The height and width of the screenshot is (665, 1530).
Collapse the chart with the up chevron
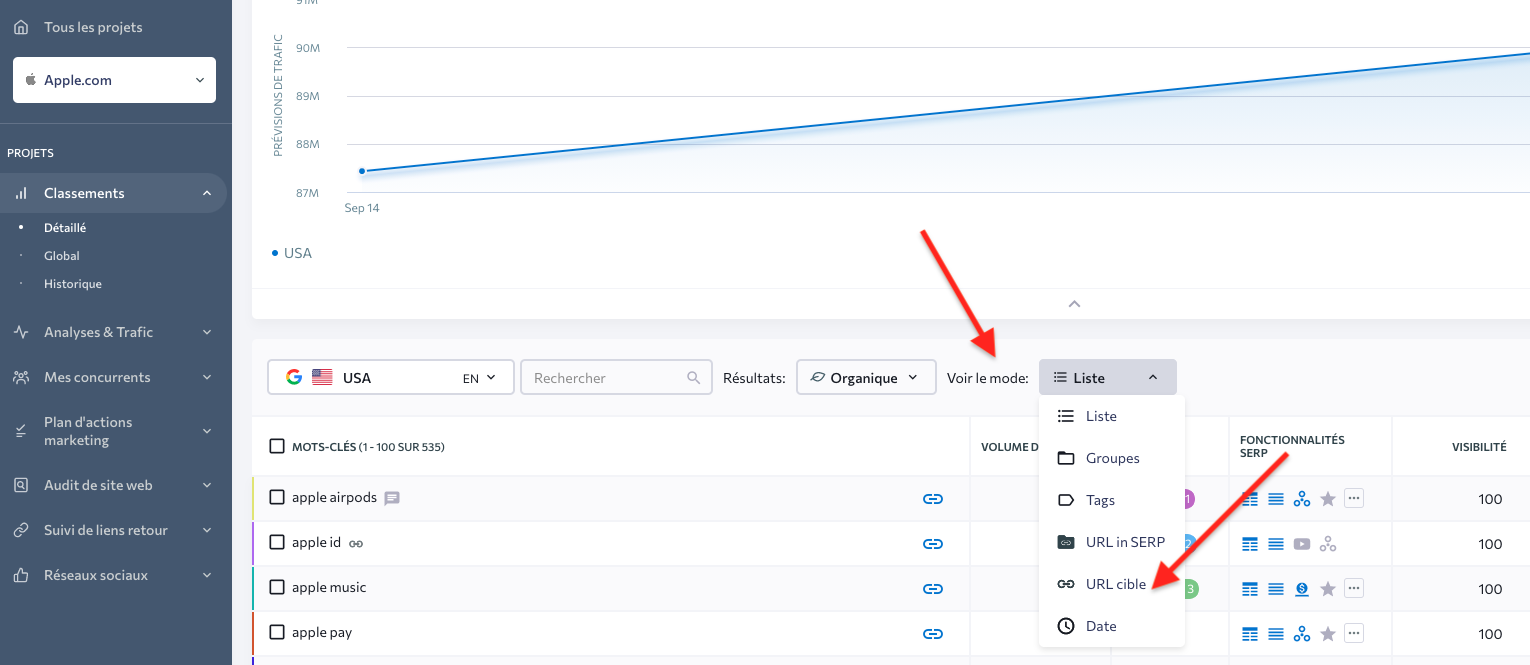click(1074, 303)
